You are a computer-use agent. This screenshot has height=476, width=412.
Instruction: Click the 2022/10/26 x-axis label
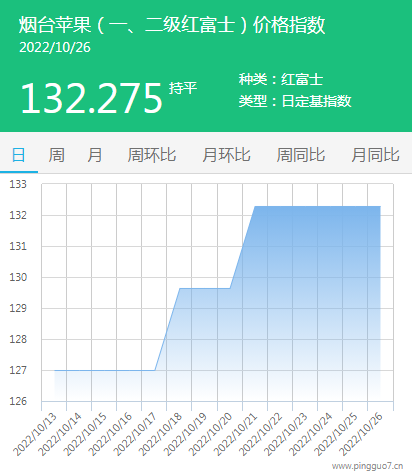click(361, 435)
